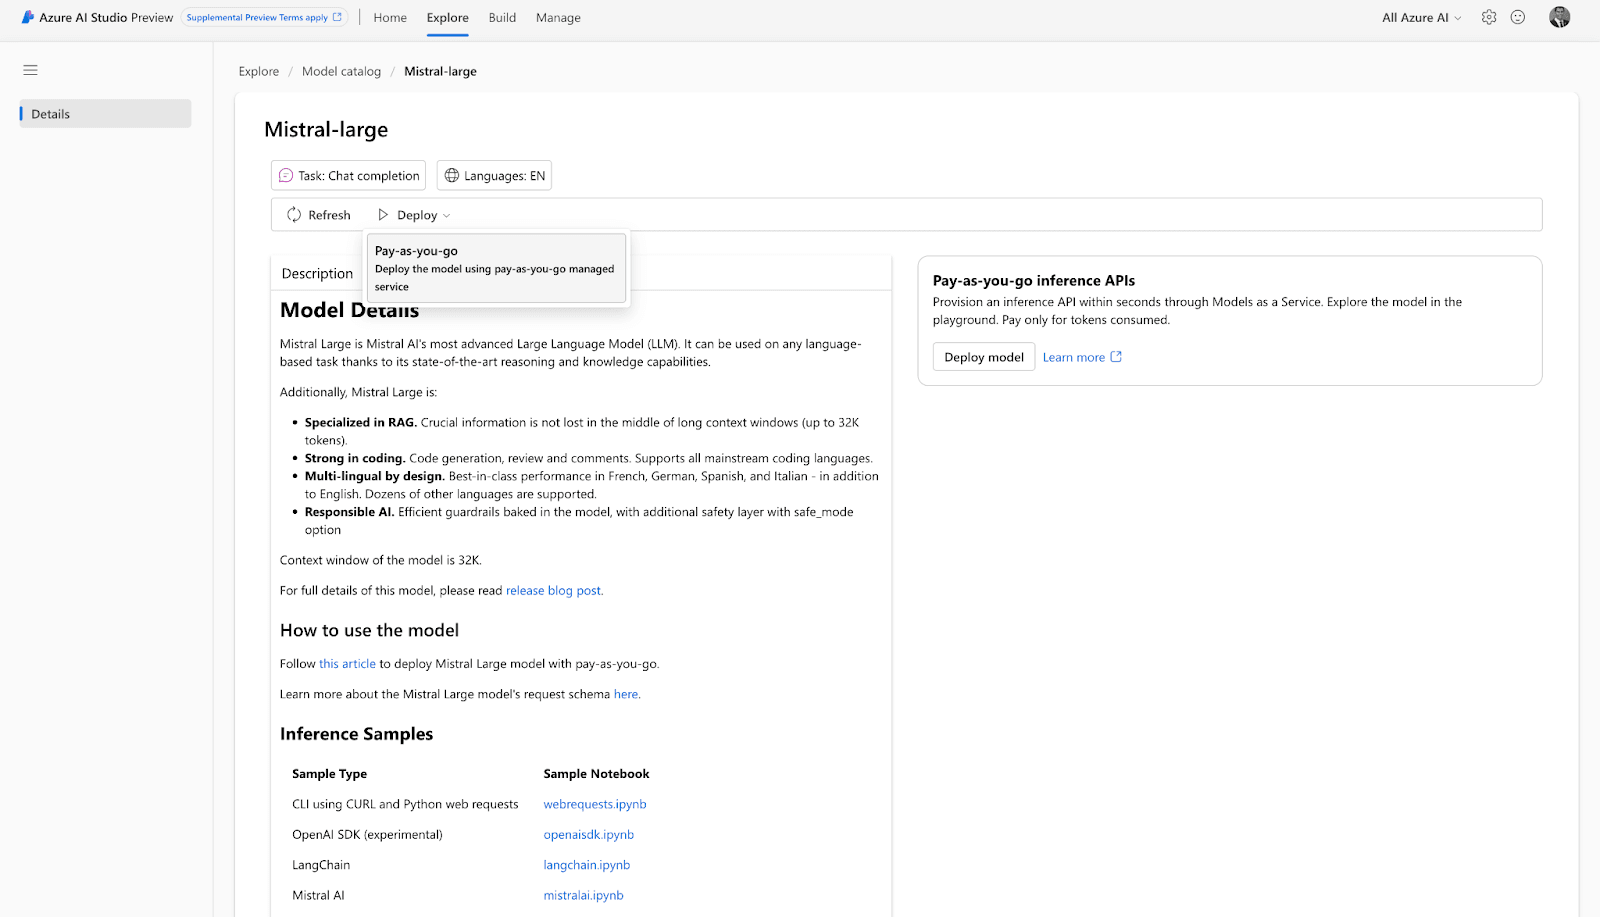The width and height of the screenshot is (1600, 917).
Task: Click the 'Mistral AI' sample type cell
Action: [x=318, y=896]
